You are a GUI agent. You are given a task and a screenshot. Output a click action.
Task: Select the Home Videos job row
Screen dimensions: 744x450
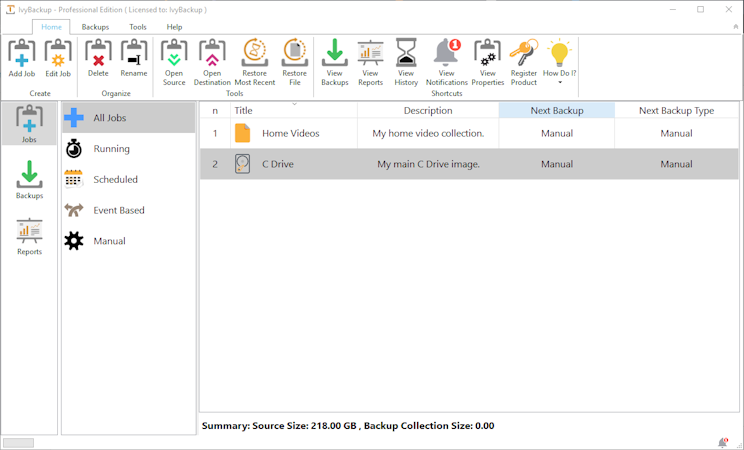tap(469, 133)
